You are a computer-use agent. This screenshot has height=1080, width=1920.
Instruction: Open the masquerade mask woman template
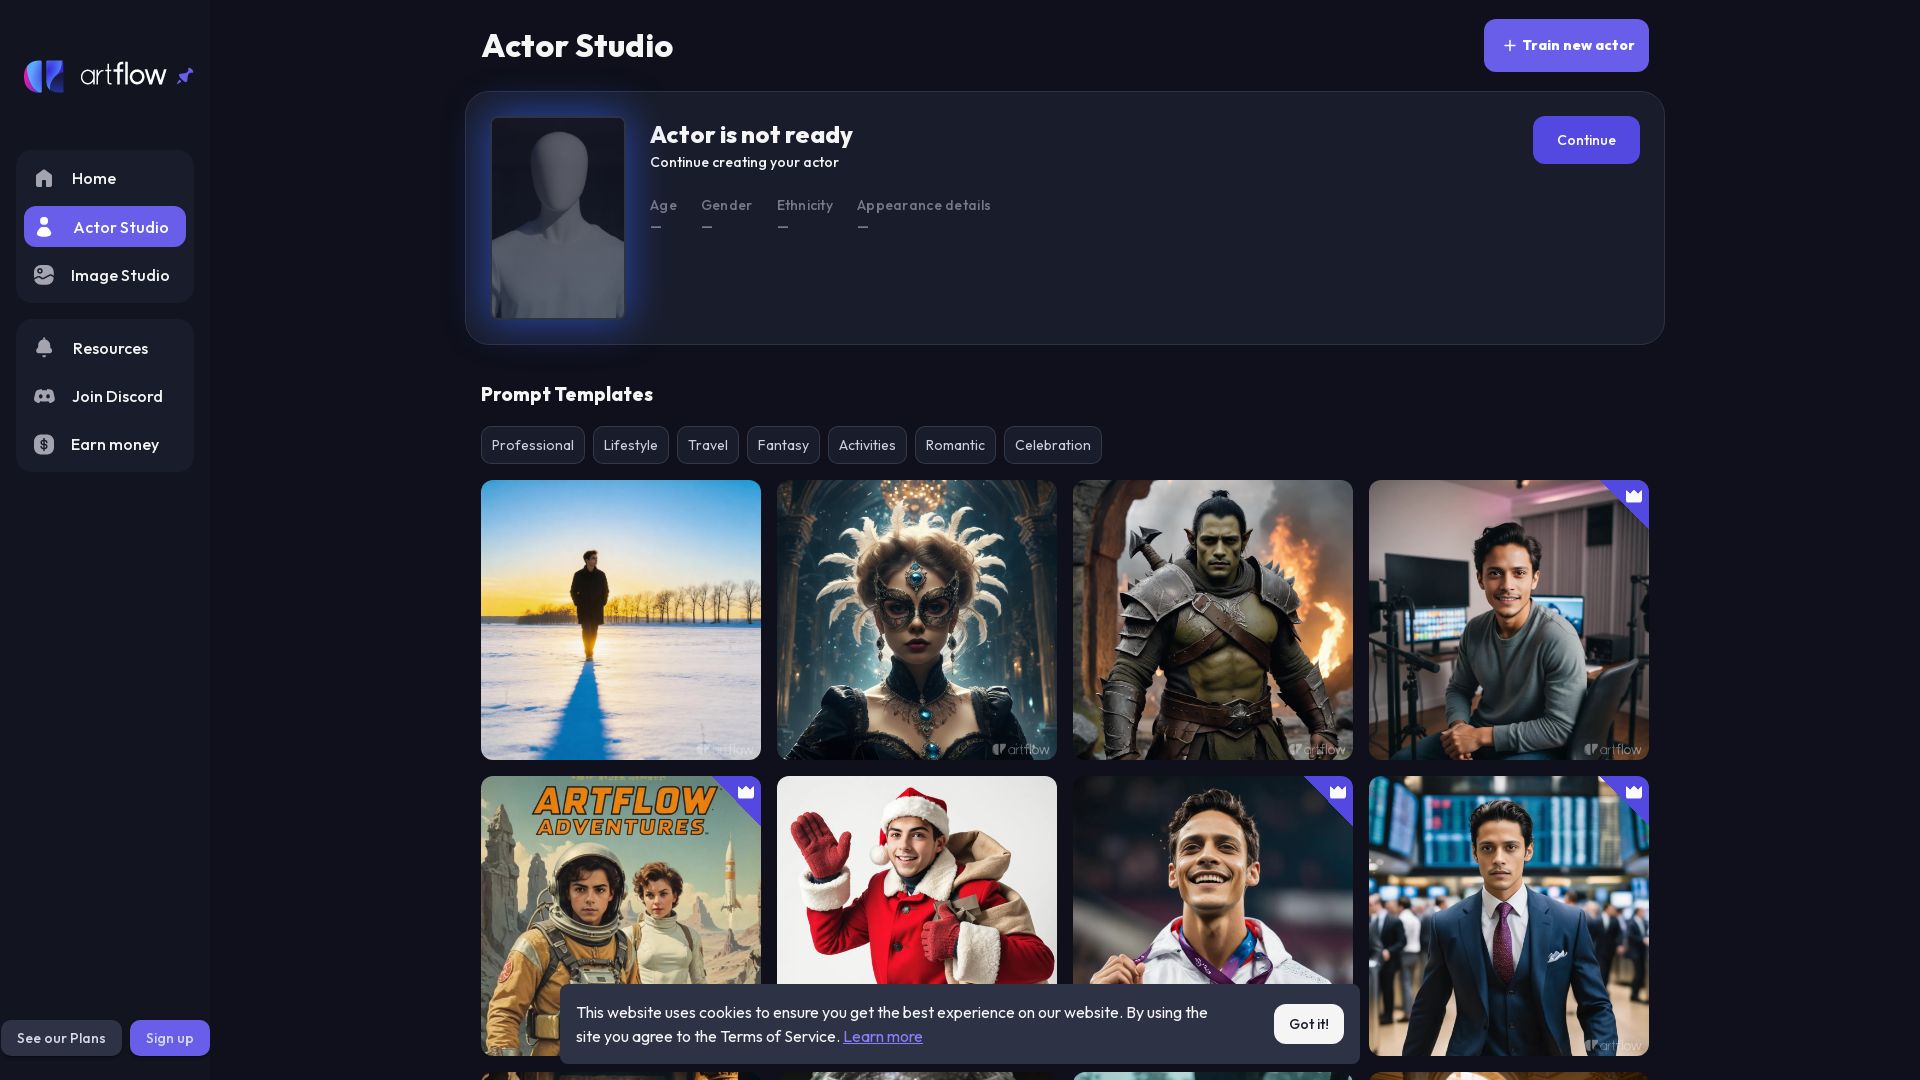click(x=916, y=620)
